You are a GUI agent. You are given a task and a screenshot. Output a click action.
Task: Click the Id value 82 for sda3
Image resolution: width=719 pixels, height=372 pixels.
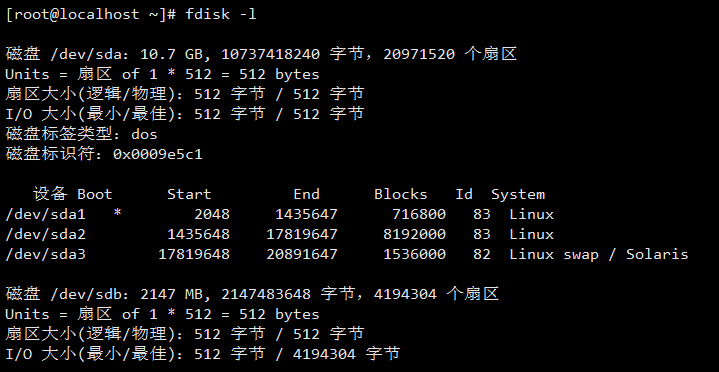481,254
